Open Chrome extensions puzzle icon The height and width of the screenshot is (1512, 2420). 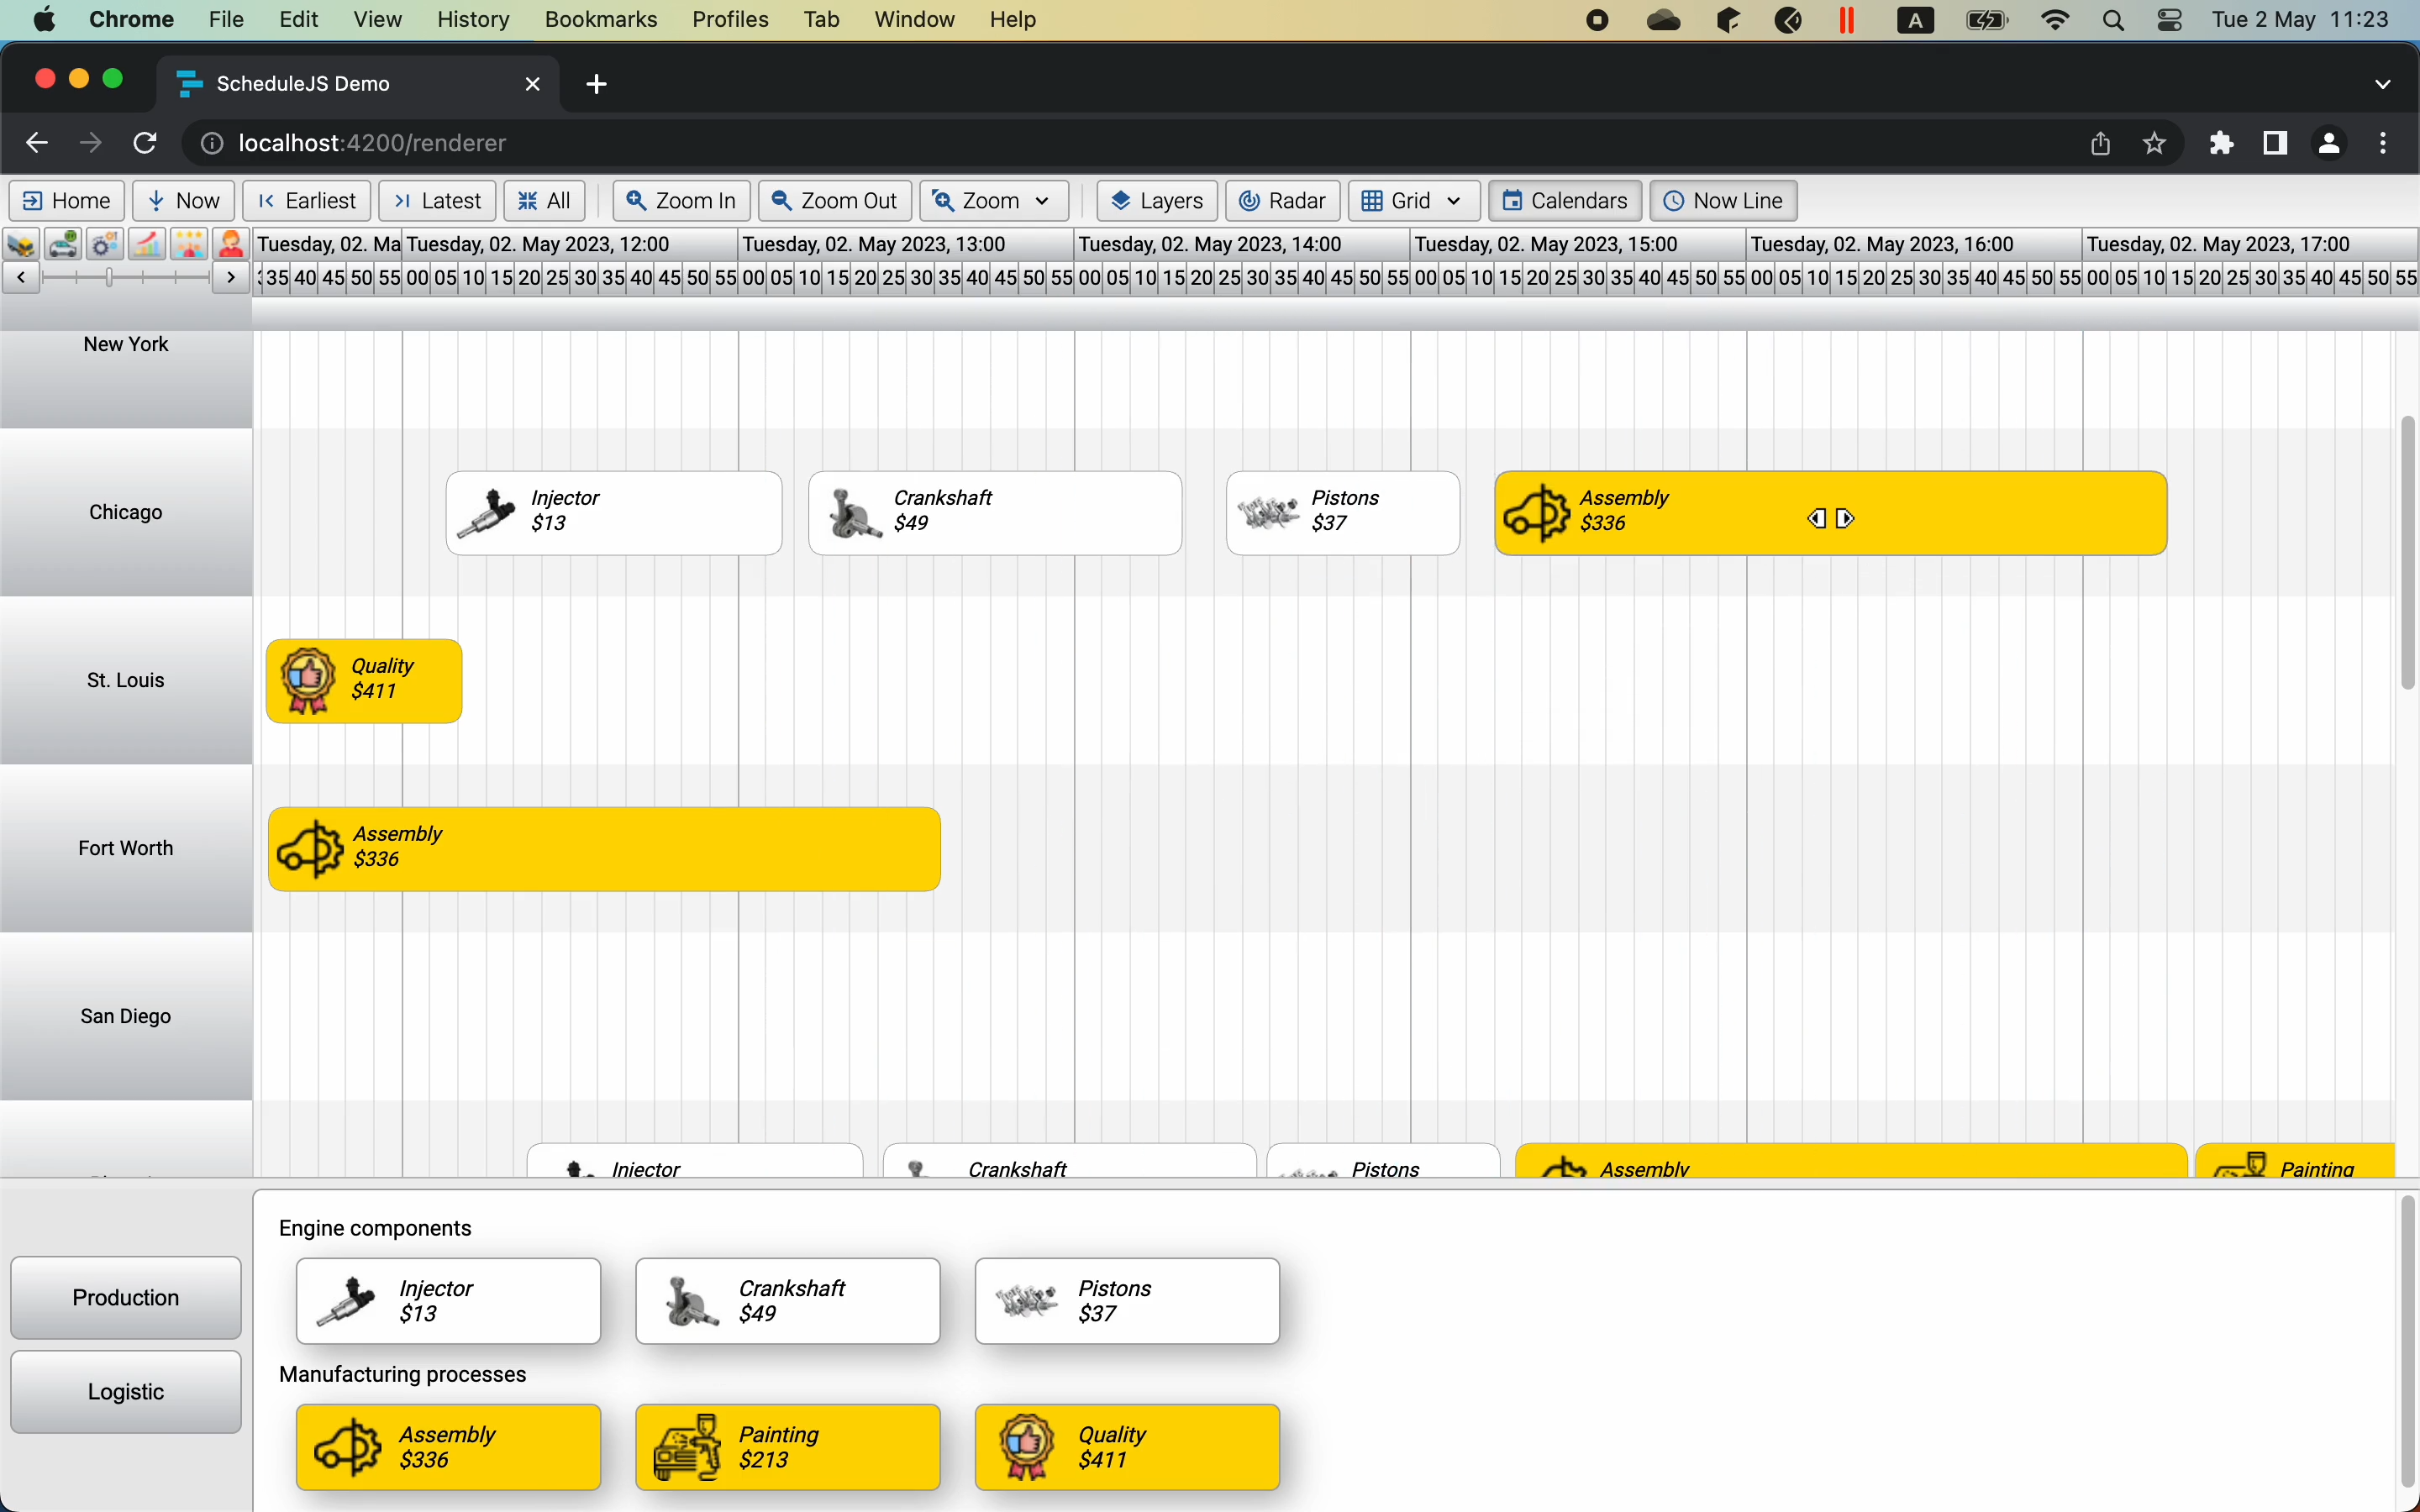[x=2221, y=143]
